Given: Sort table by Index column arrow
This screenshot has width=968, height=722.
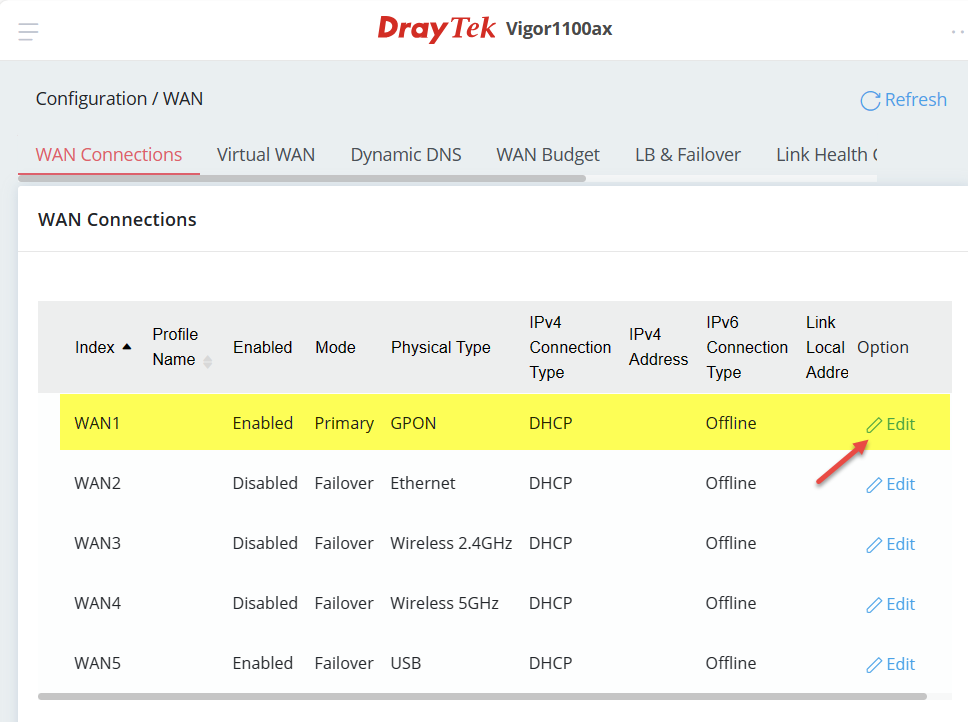Looking at the screenshot, I should pos(127,347).
